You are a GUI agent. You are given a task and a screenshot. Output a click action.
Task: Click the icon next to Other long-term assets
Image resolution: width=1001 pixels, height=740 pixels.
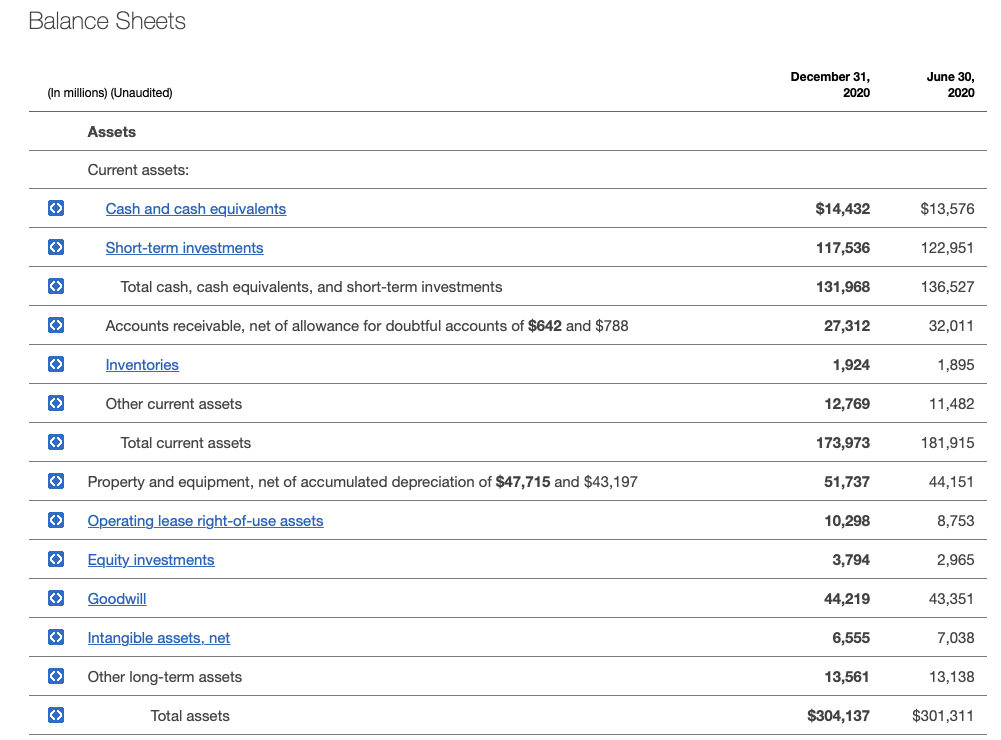coord(57,677)
